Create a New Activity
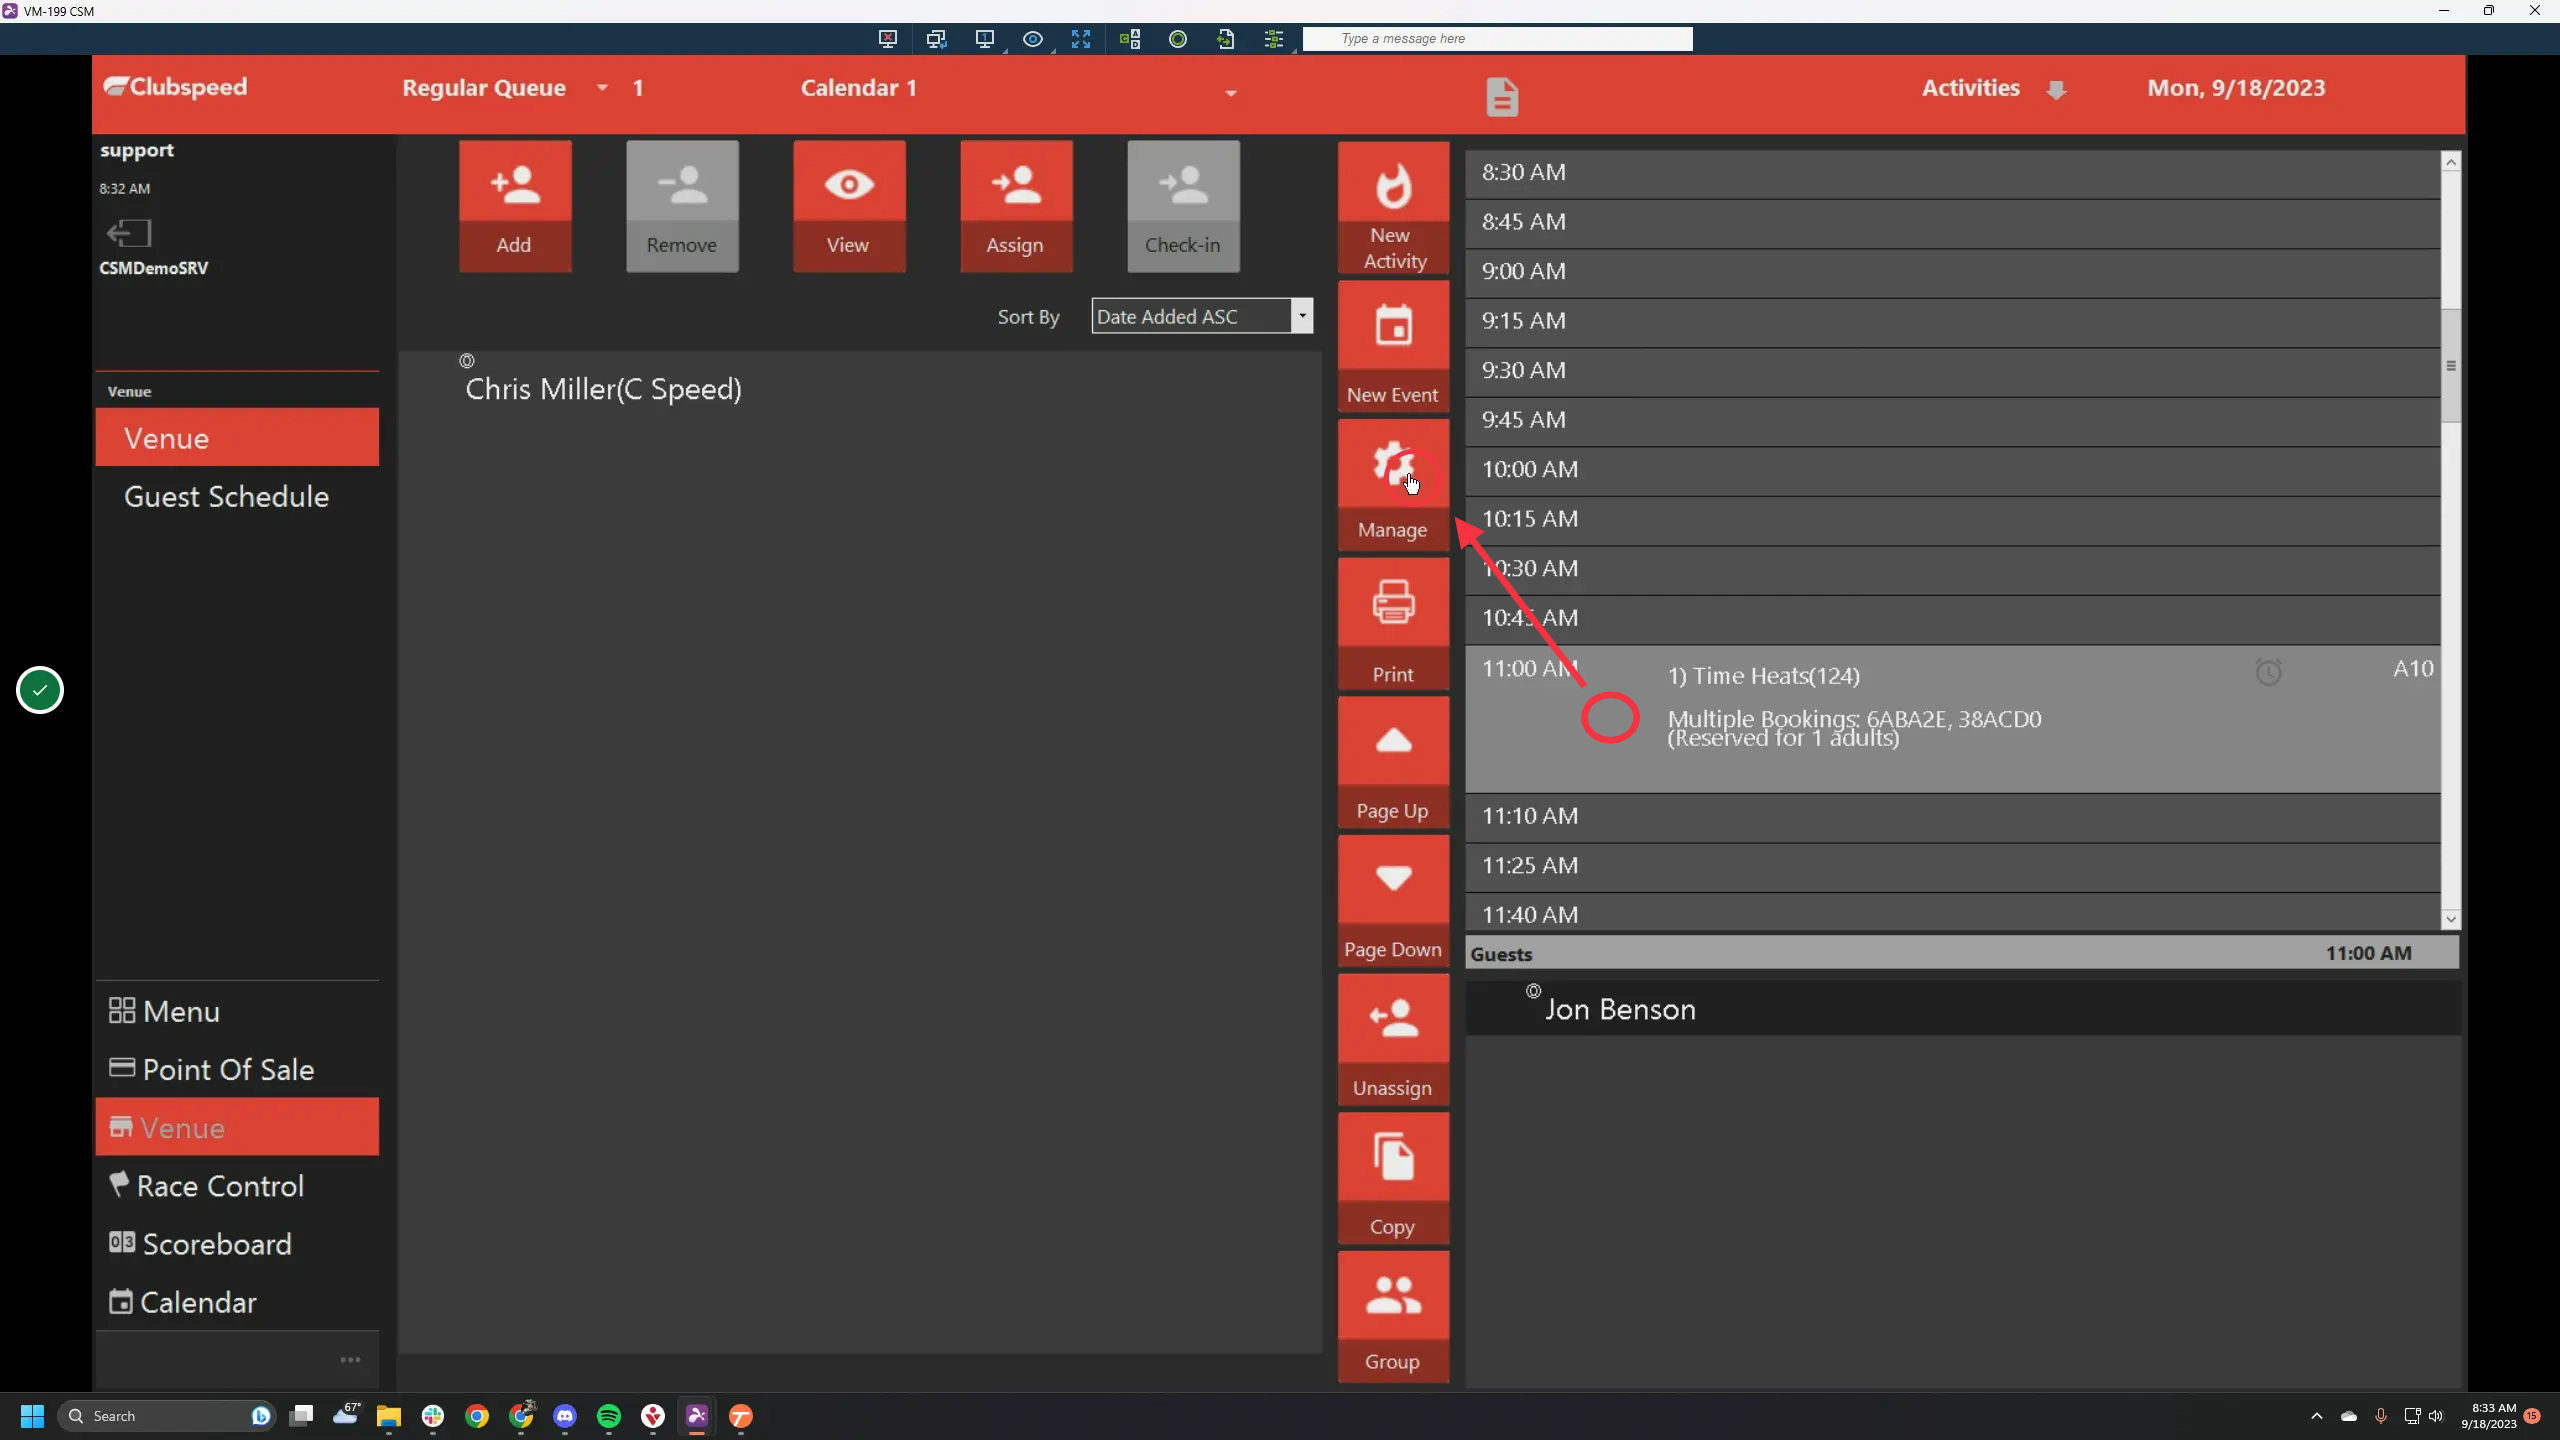 coord(1393,208)
